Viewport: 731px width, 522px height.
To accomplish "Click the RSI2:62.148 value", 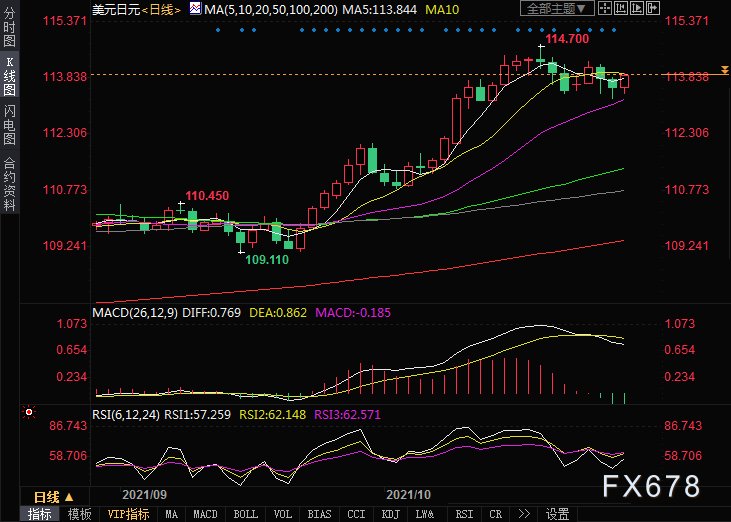I will (272, 414).
